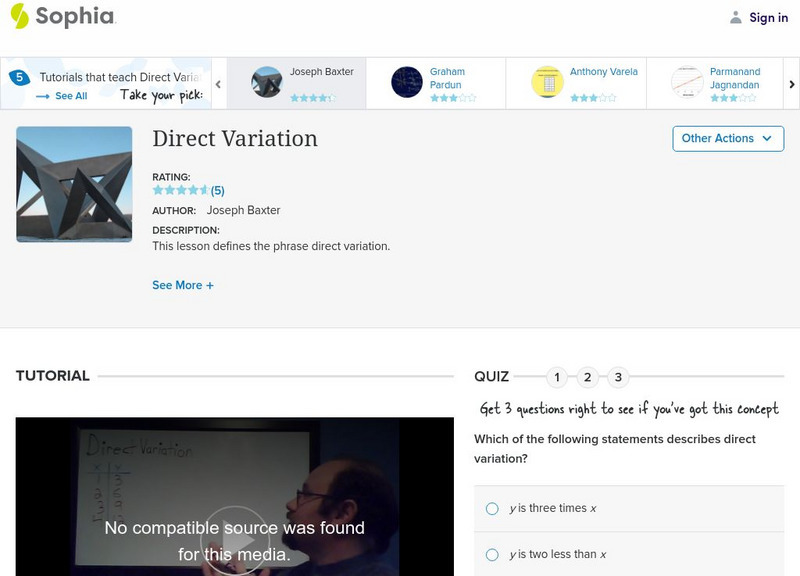
Task: Click the Direct Variation sculpture thumbnail
Action: coord(74,184)
